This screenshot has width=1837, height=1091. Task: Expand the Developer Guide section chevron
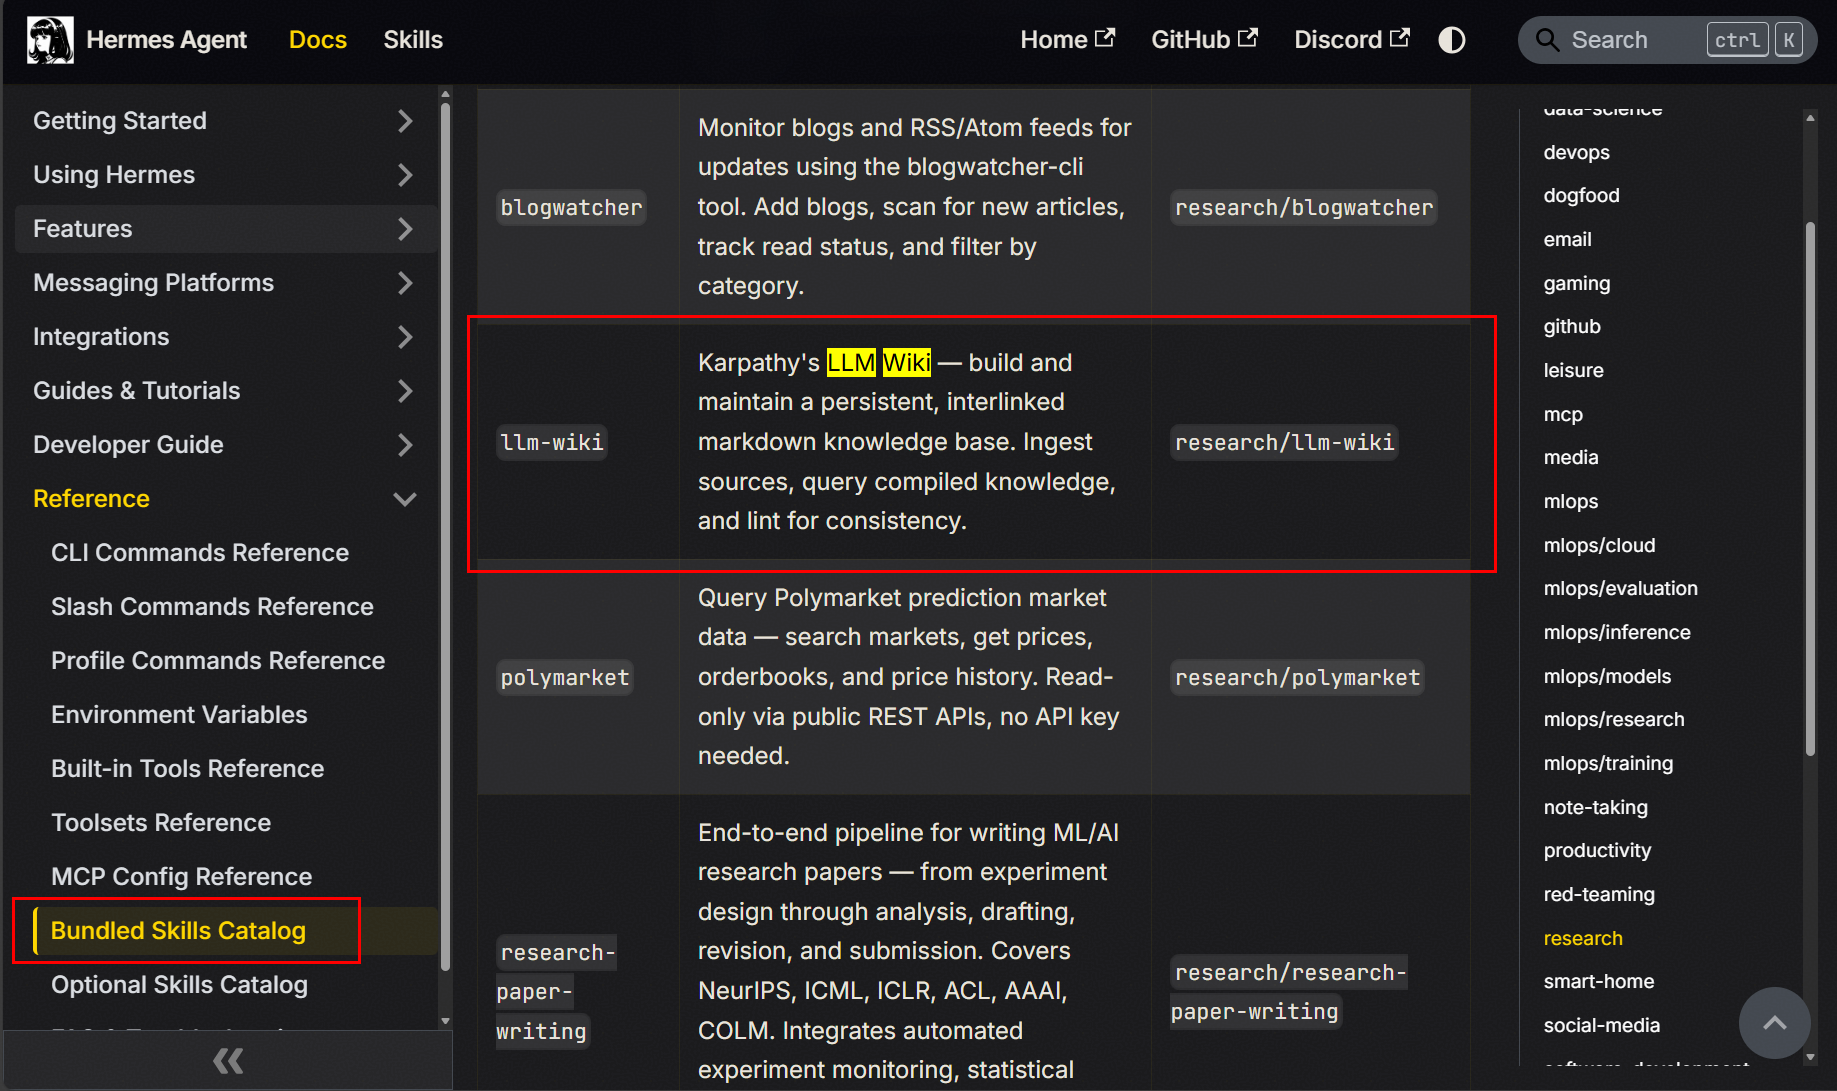tap(405, 445)
